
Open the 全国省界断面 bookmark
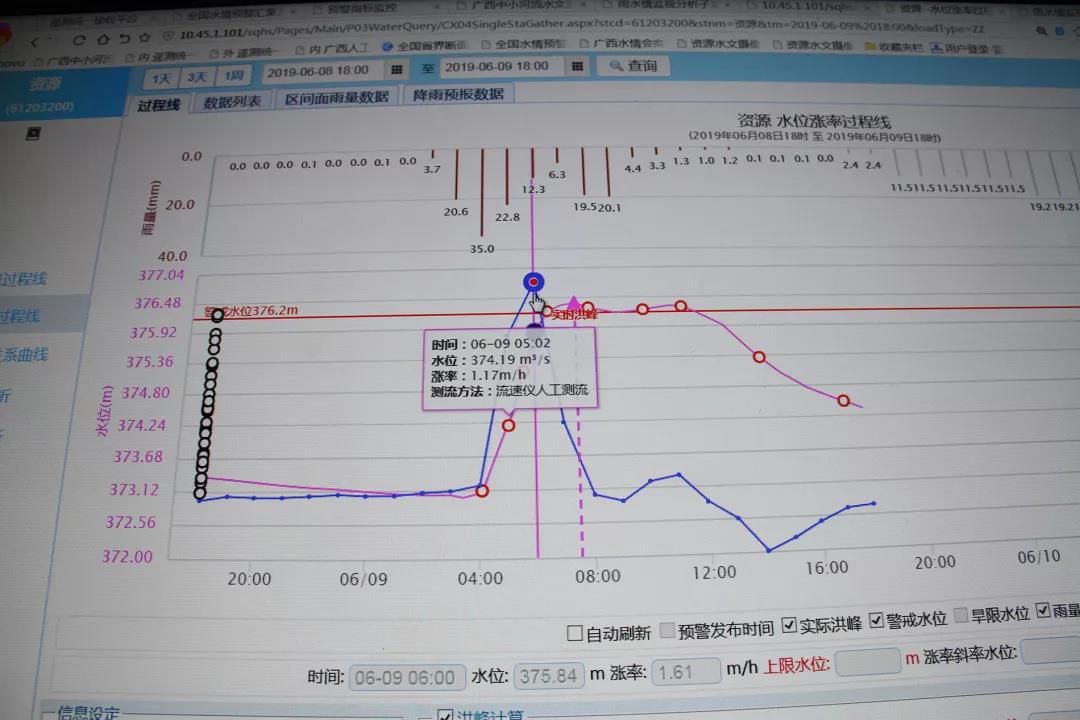pos(425,46)
